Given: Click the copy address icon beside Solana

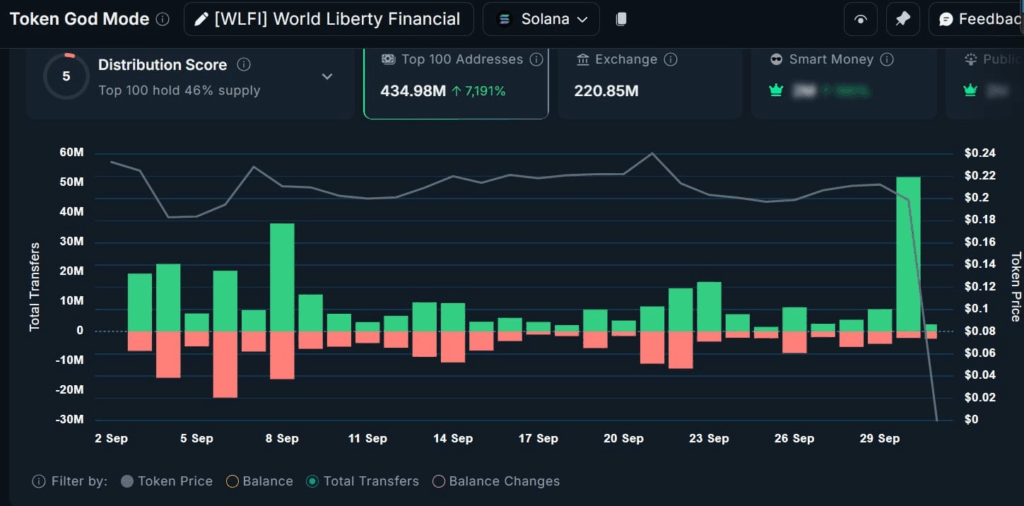Looking at the screenshot, I should [621, 19].
